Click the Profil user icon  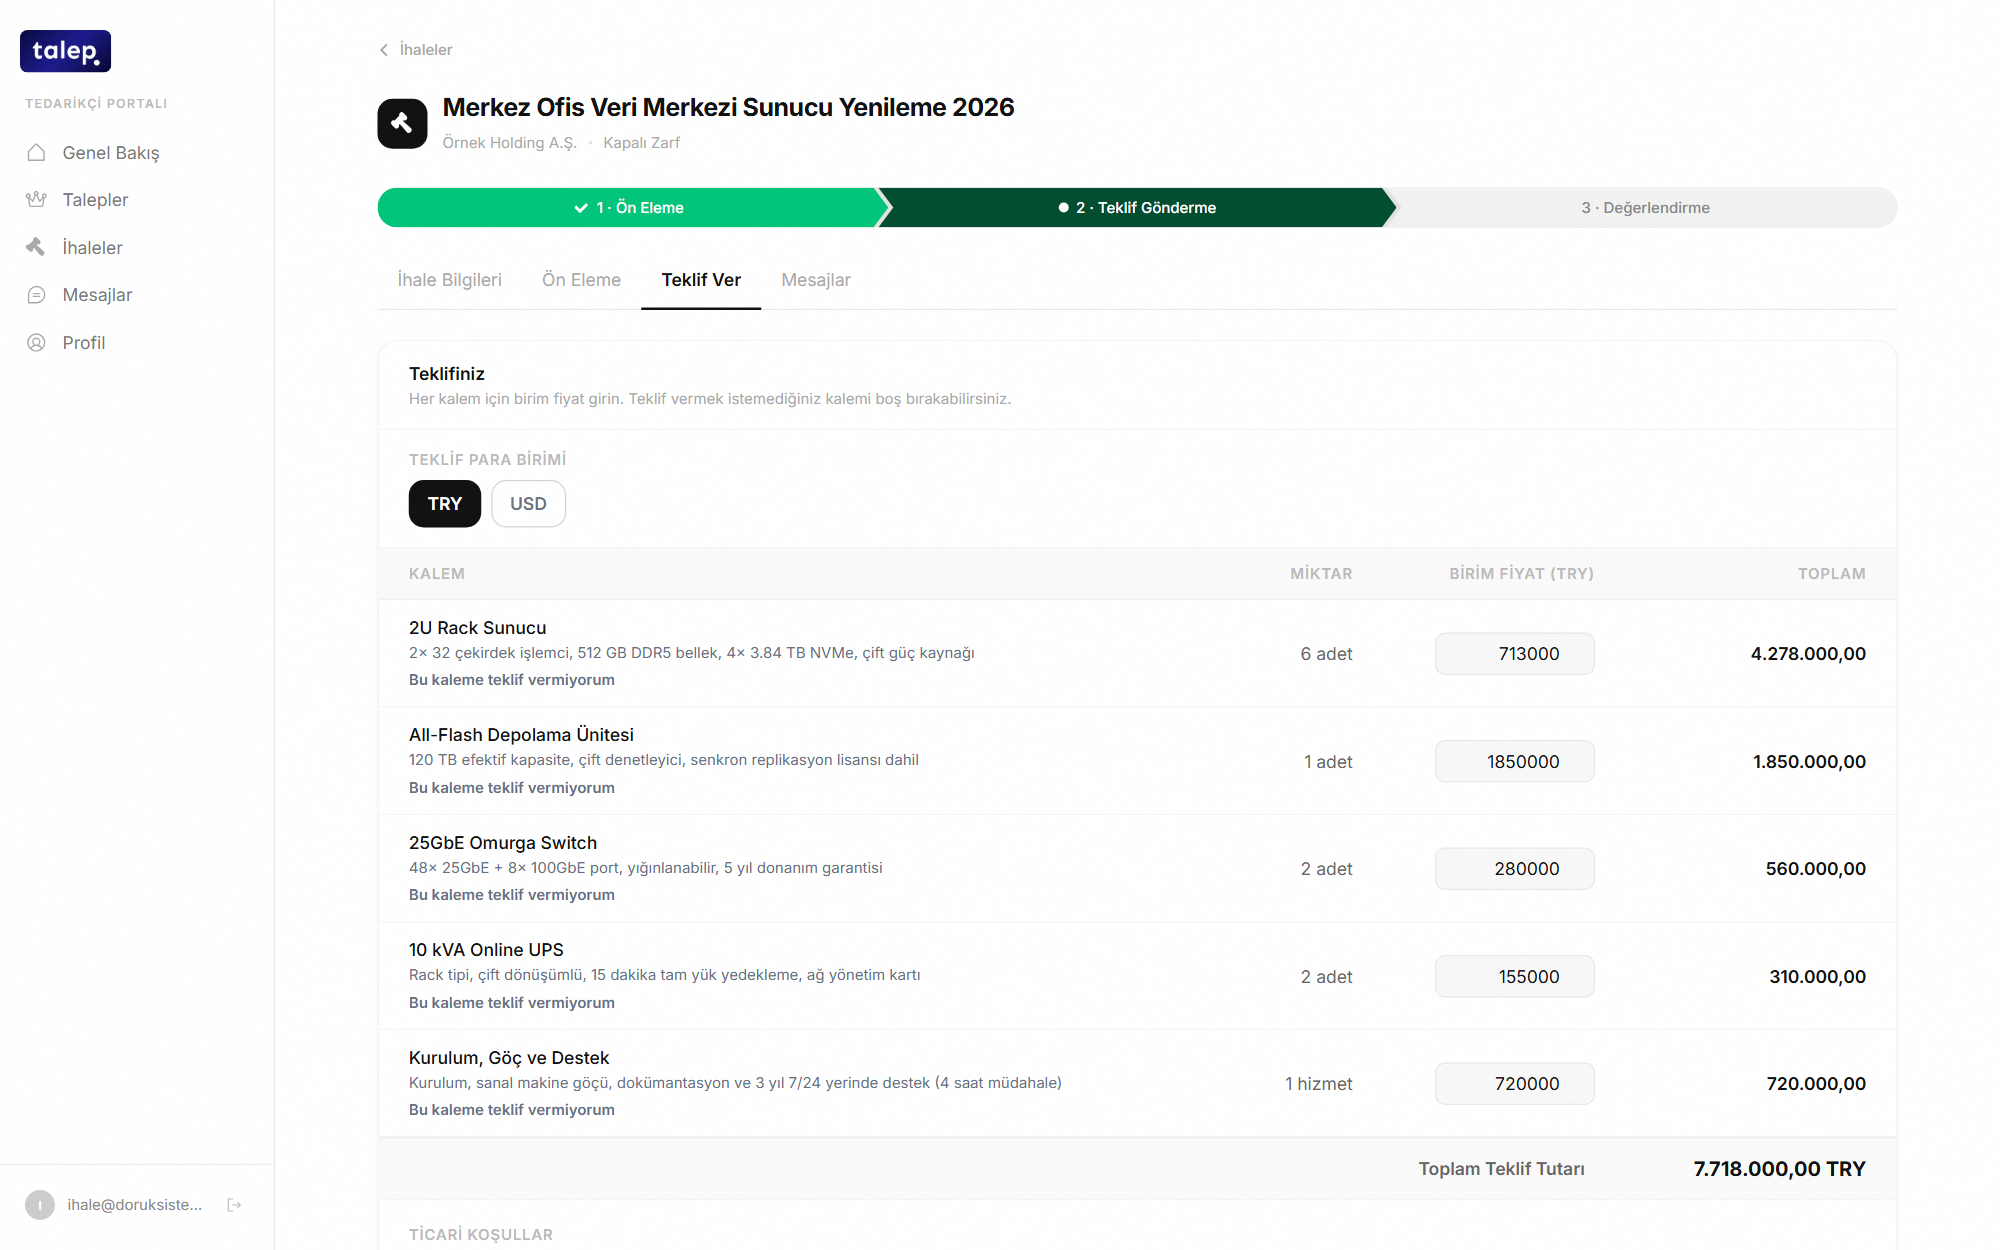(x=37, y=342)
